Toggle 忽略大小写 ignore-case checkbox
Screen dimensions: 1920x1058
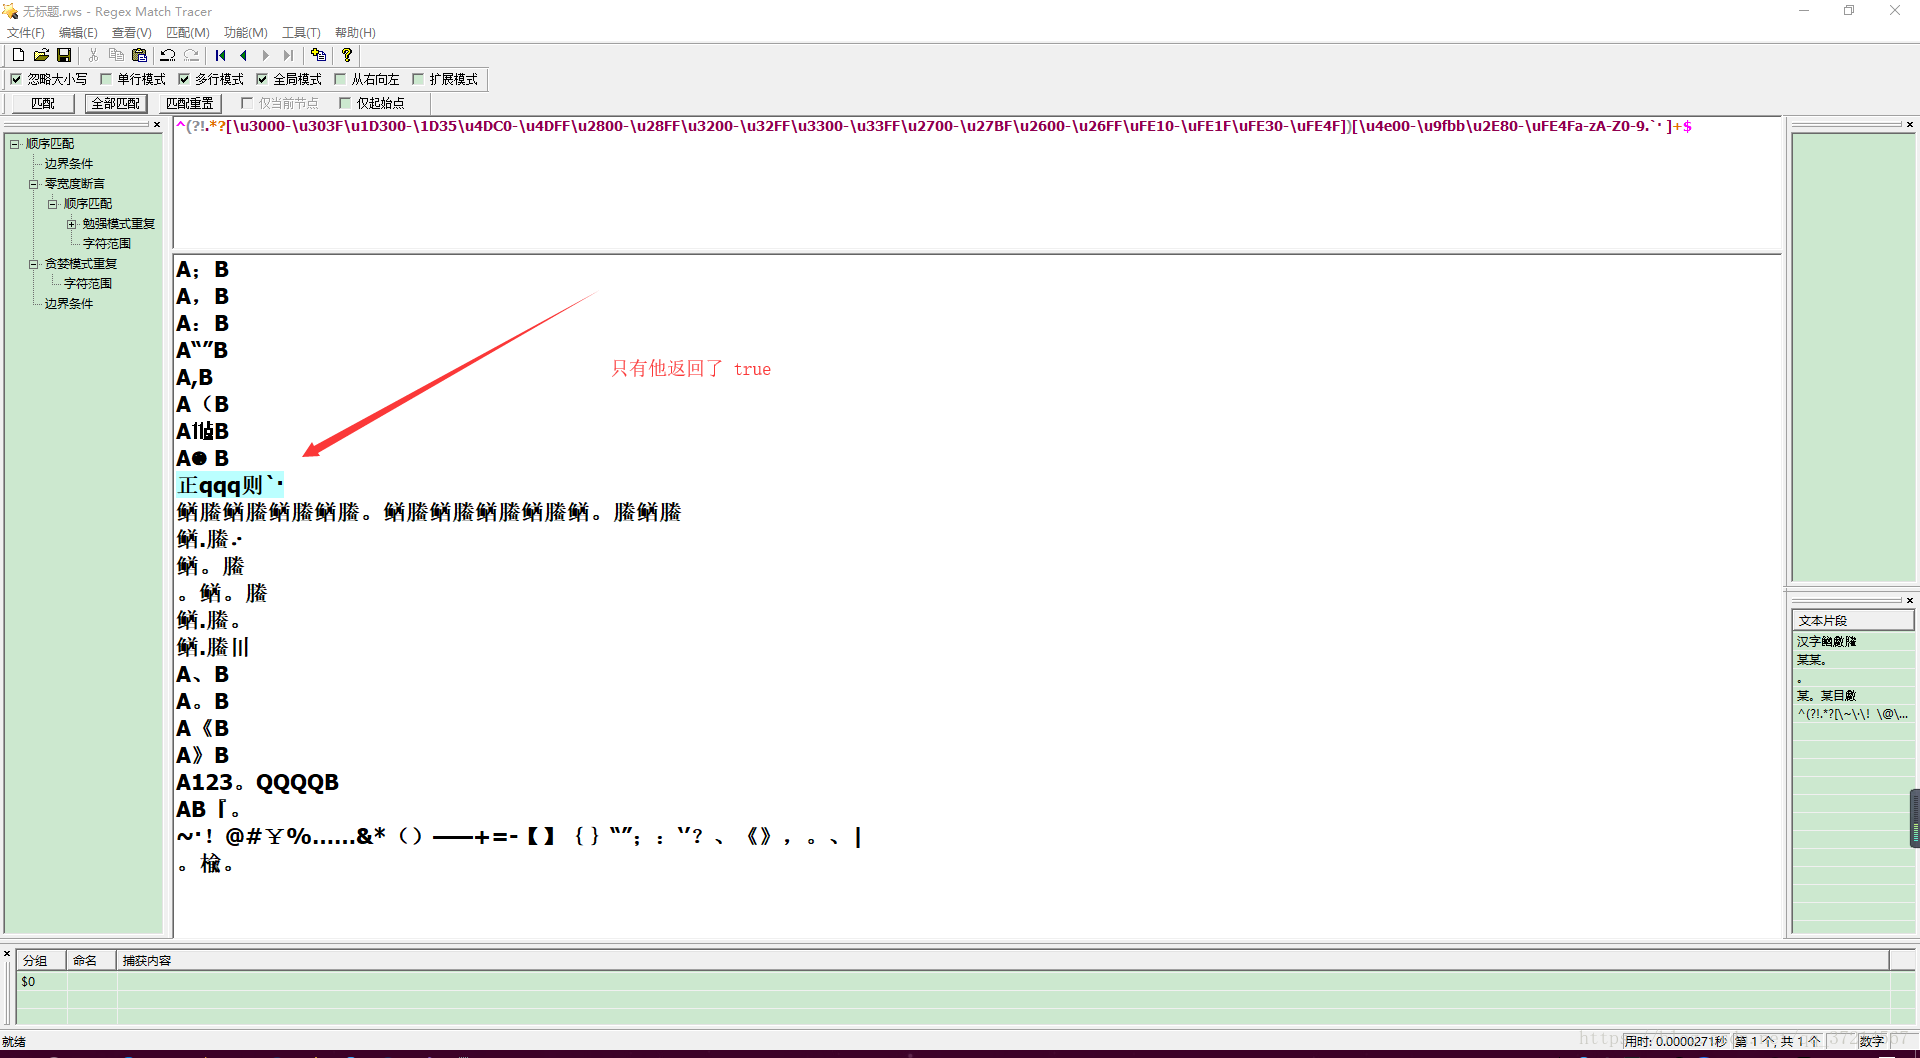click(16, 79)
